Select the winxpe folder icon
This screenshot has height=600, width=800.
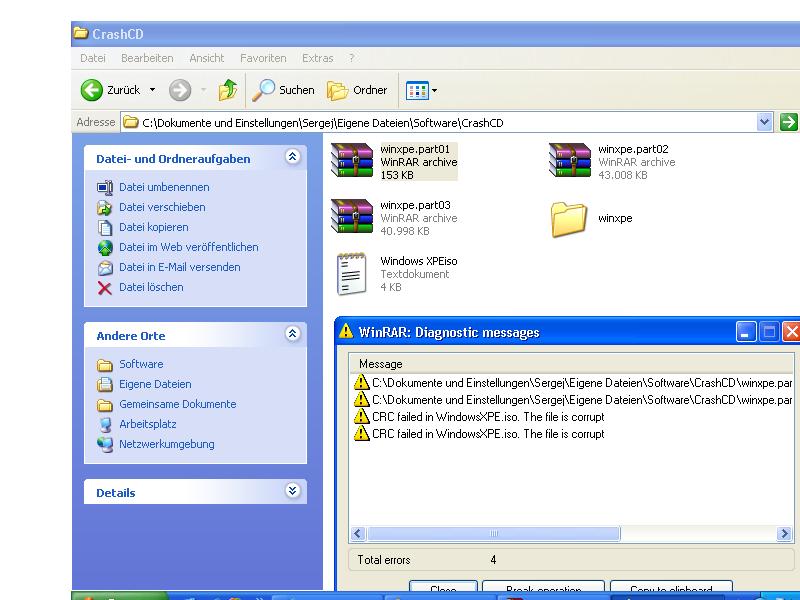pyautogui.click(x=568, y=219)
